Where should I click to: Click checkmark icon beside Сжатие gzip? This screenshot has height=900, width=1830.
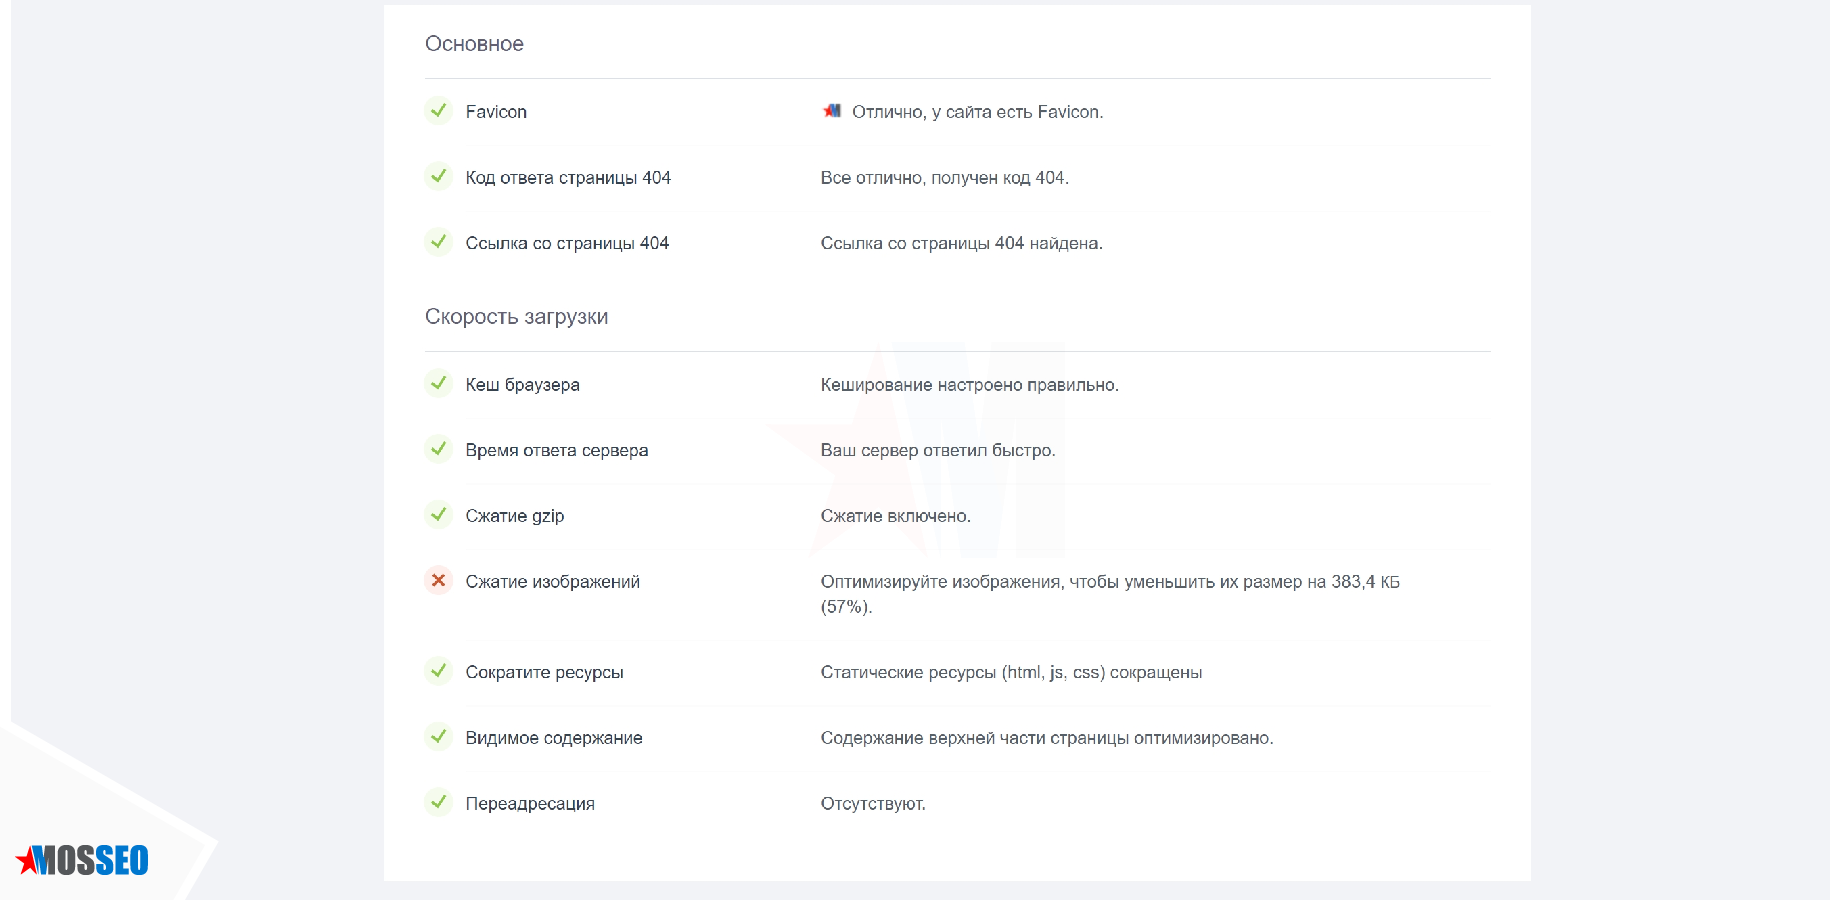point(438,515)
